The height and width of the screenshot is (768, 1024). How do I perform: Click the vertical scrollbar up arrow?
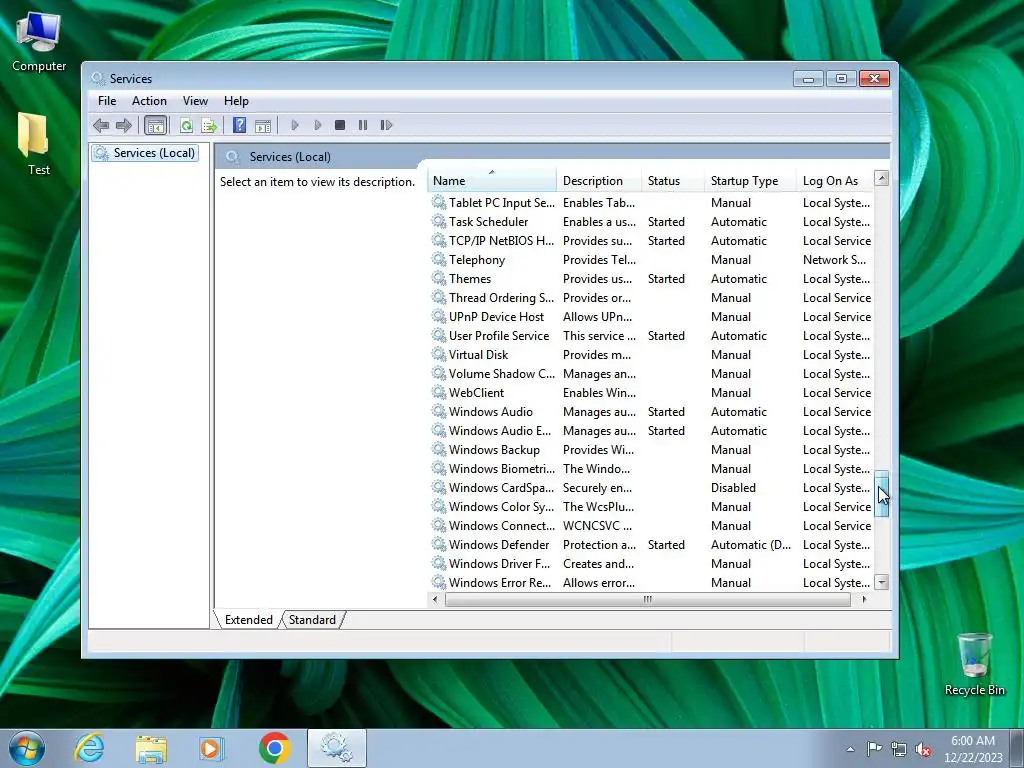tap(882, 178)
